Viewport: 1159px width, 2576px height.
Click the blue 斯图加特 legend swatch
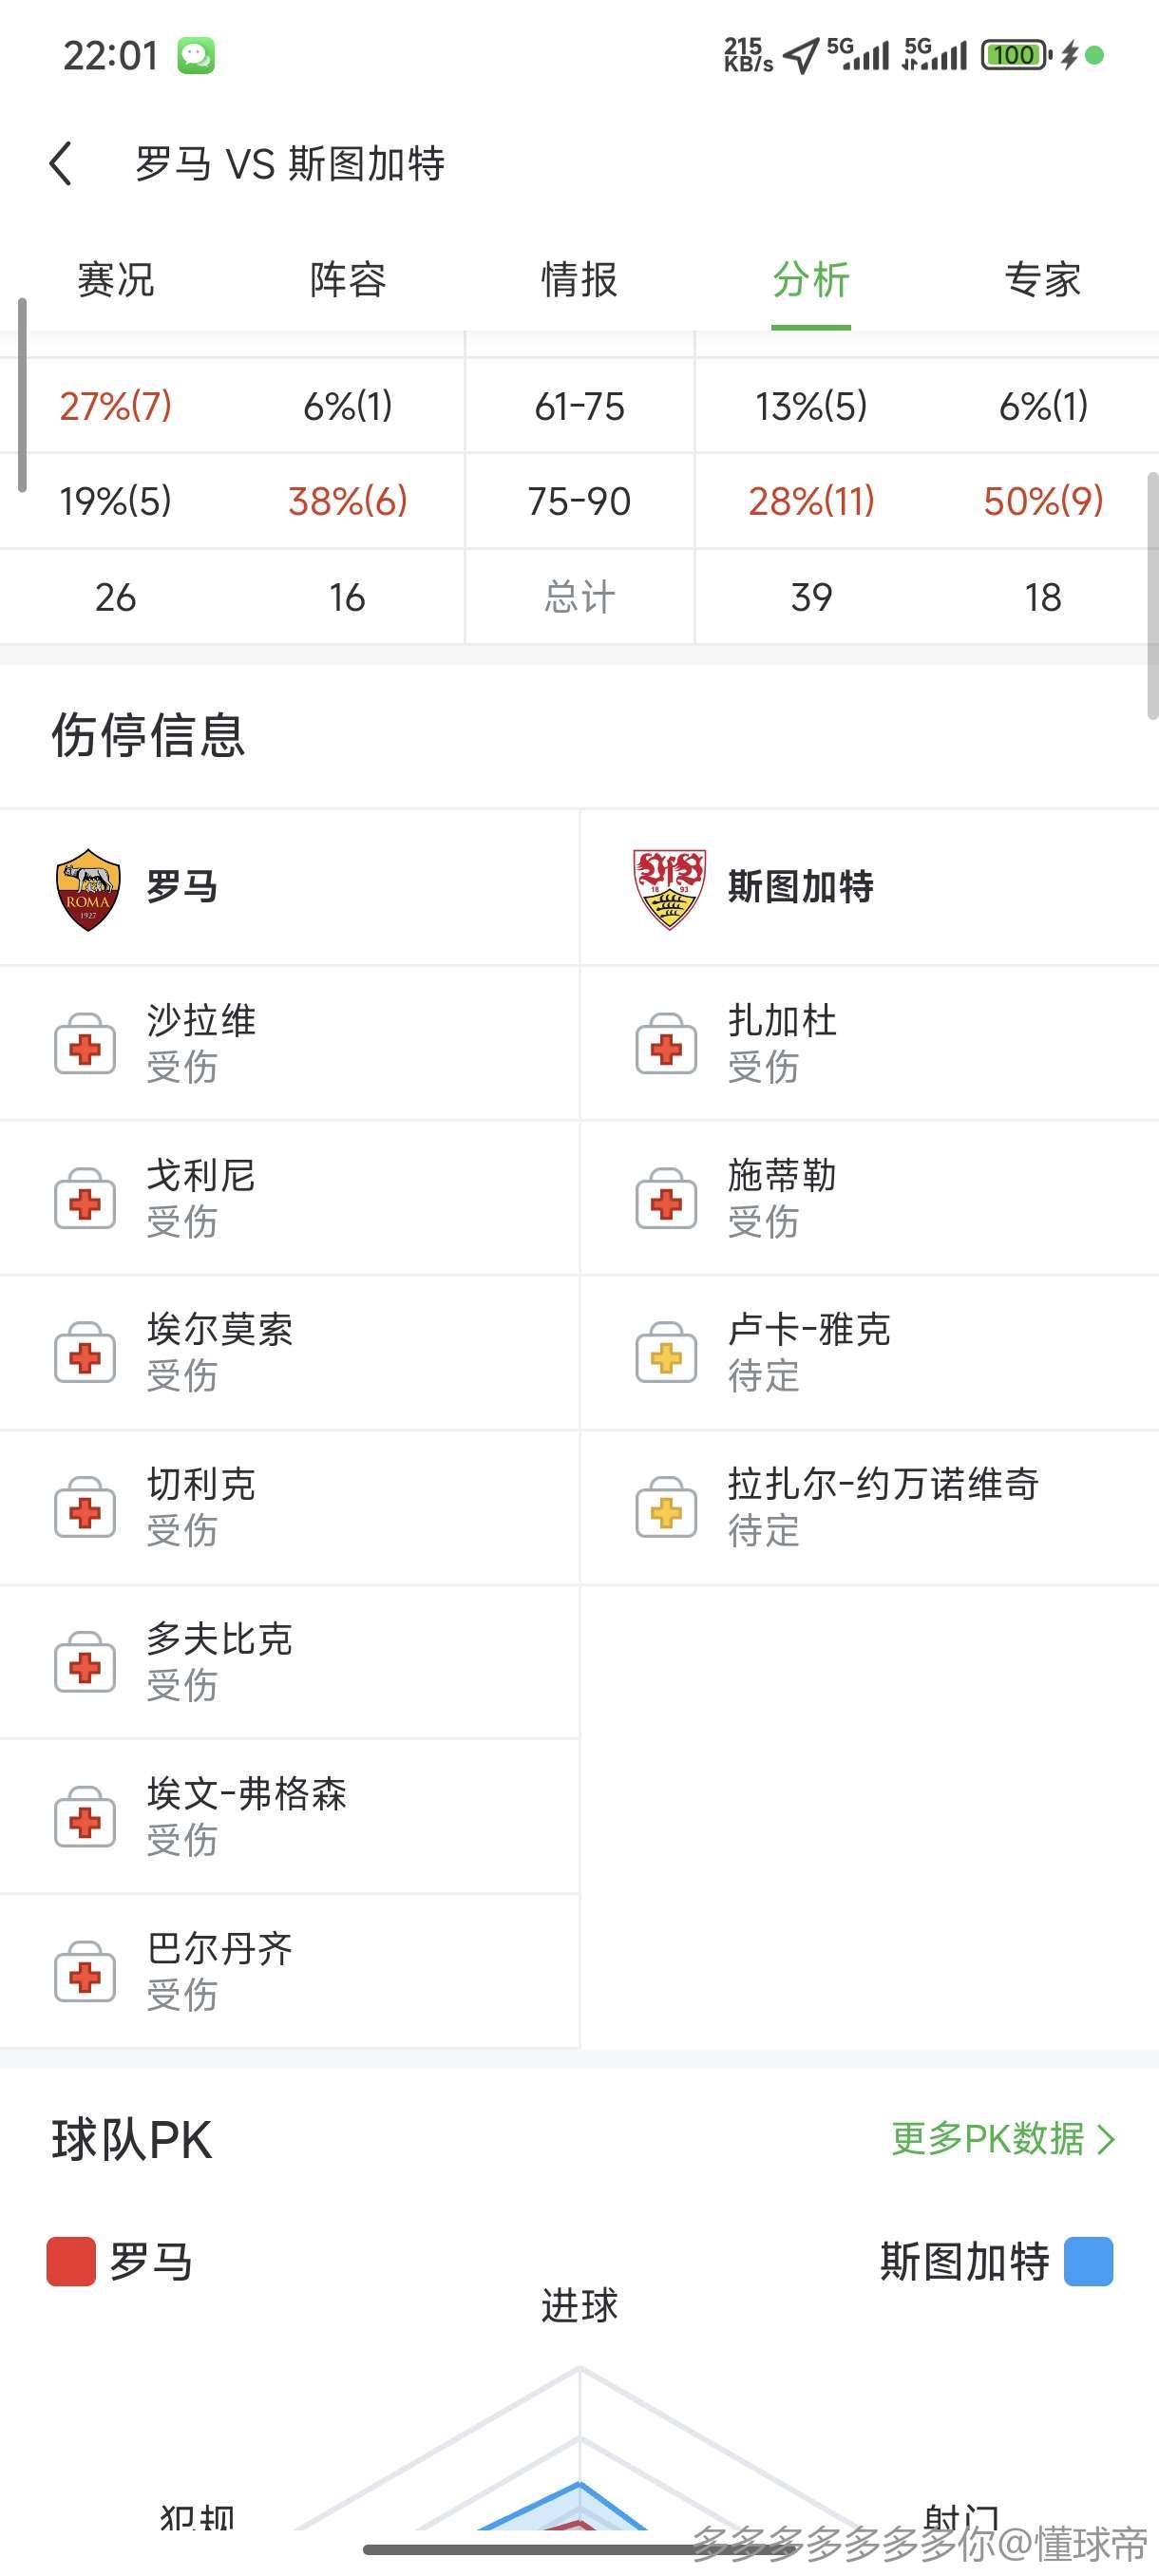(x=1088, y=2262)
